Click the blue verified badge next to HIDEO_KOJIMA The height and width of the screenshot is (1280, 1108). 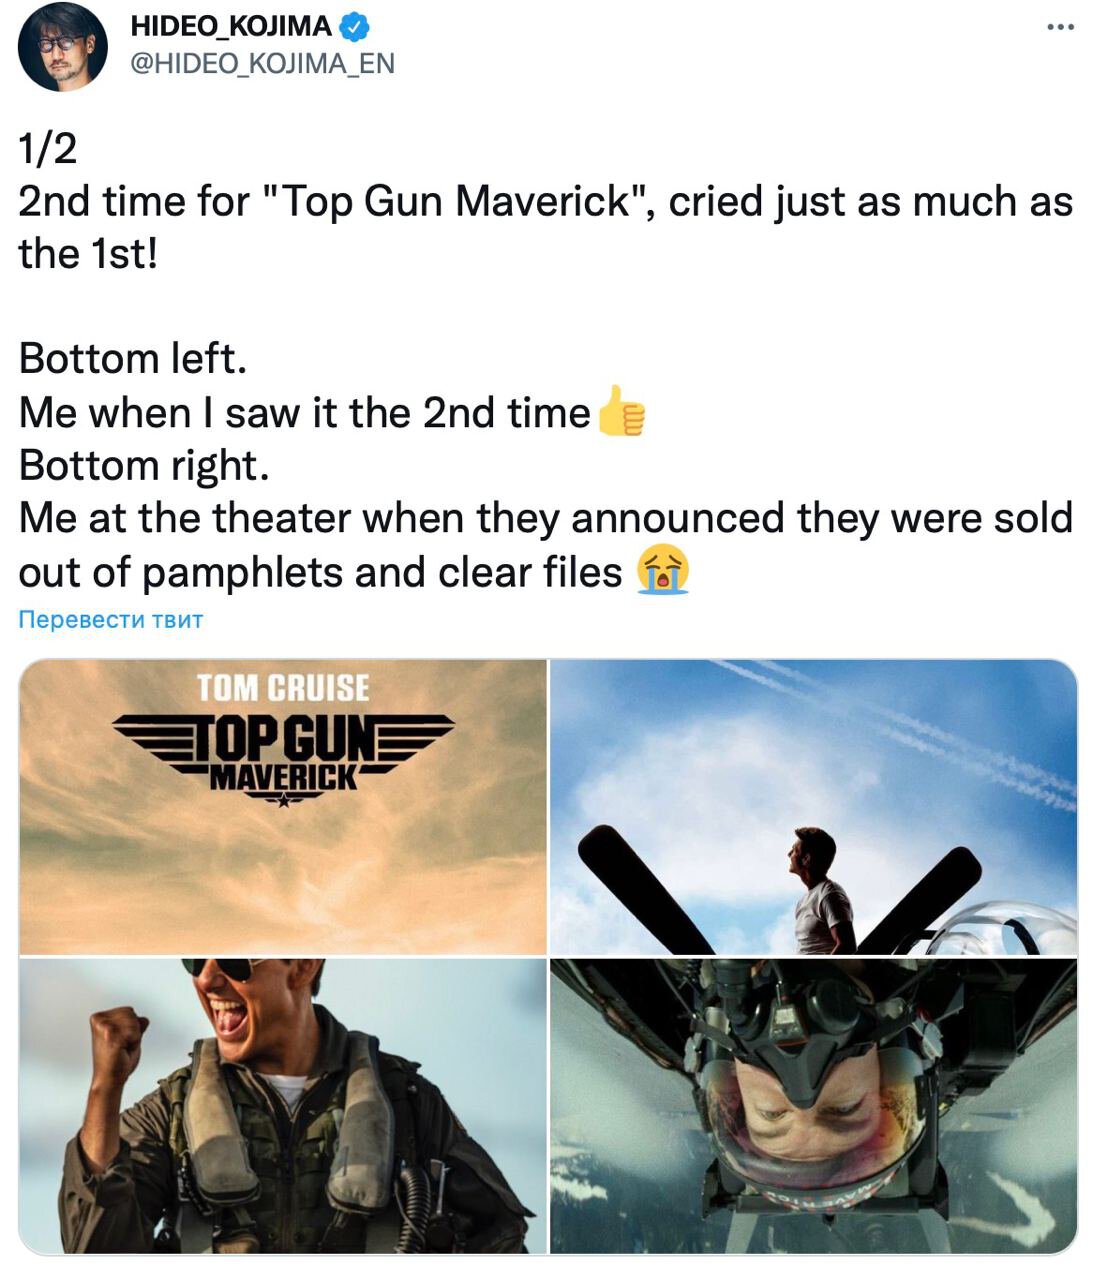click(x=356, y=25)
